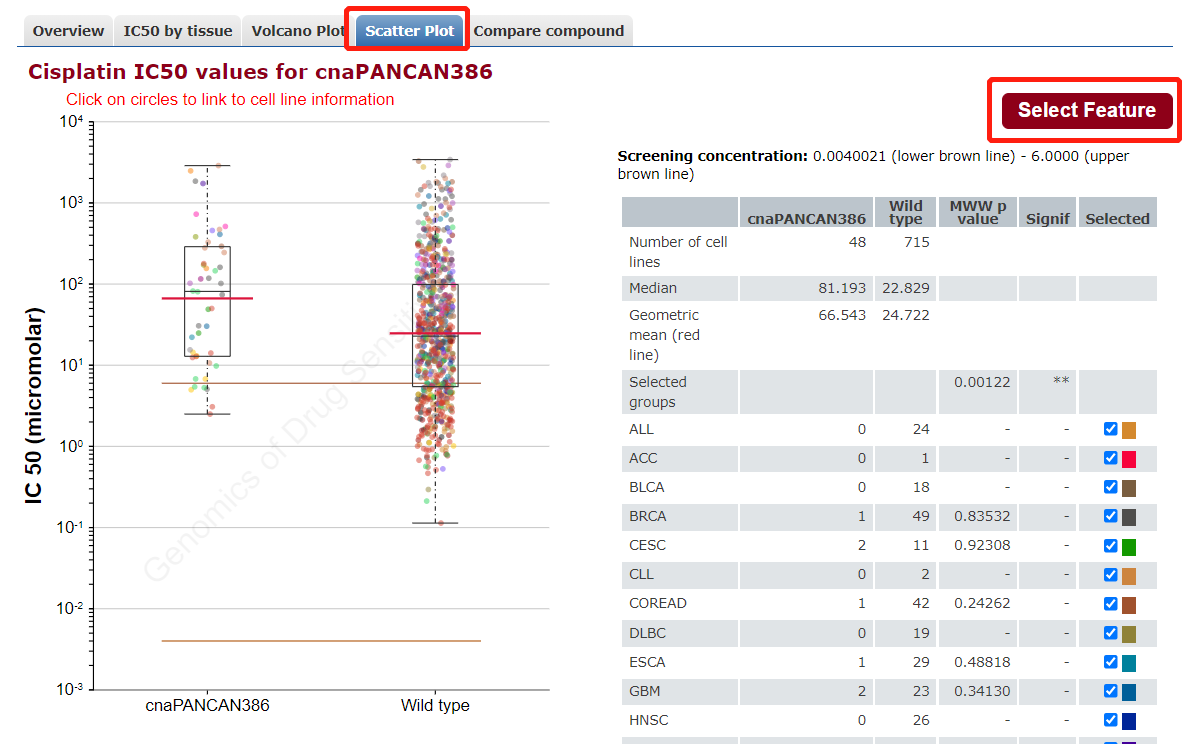1183x744 pixels.
Task: Toggle the ACC row checkbox
Action: [1110, 458]
